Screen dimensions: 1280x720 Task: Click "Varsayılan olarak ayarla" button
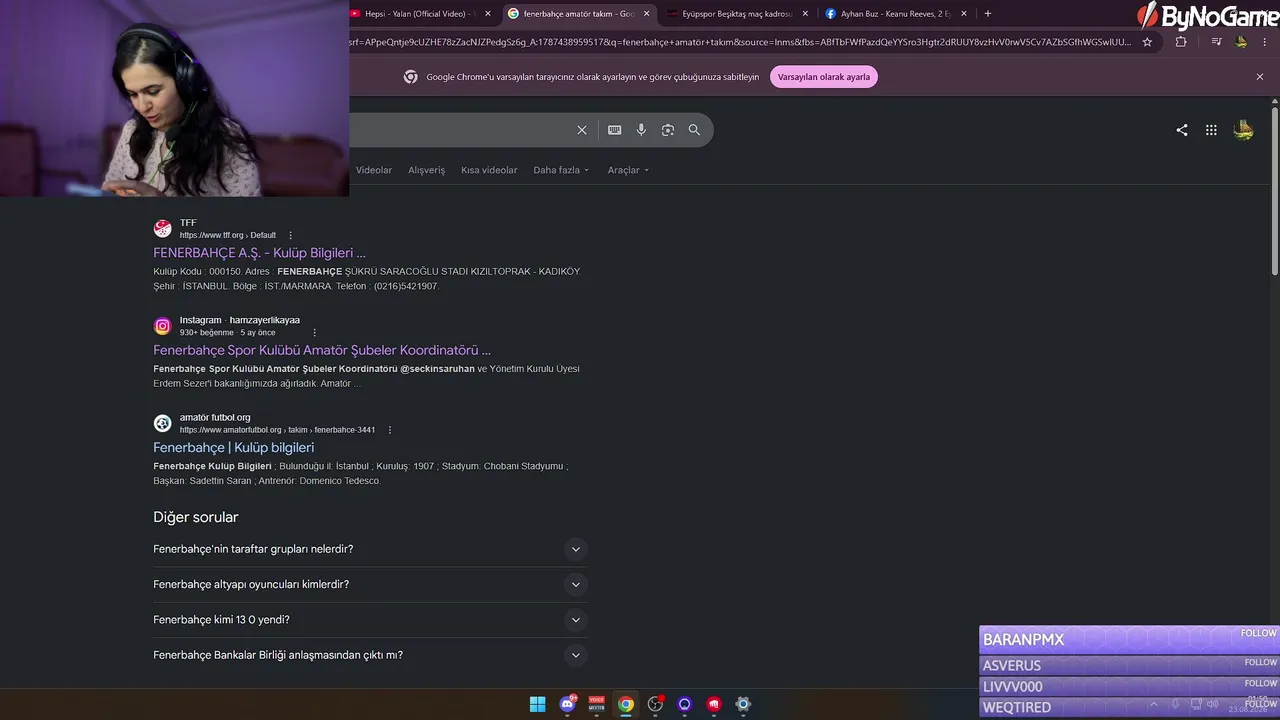824,77
